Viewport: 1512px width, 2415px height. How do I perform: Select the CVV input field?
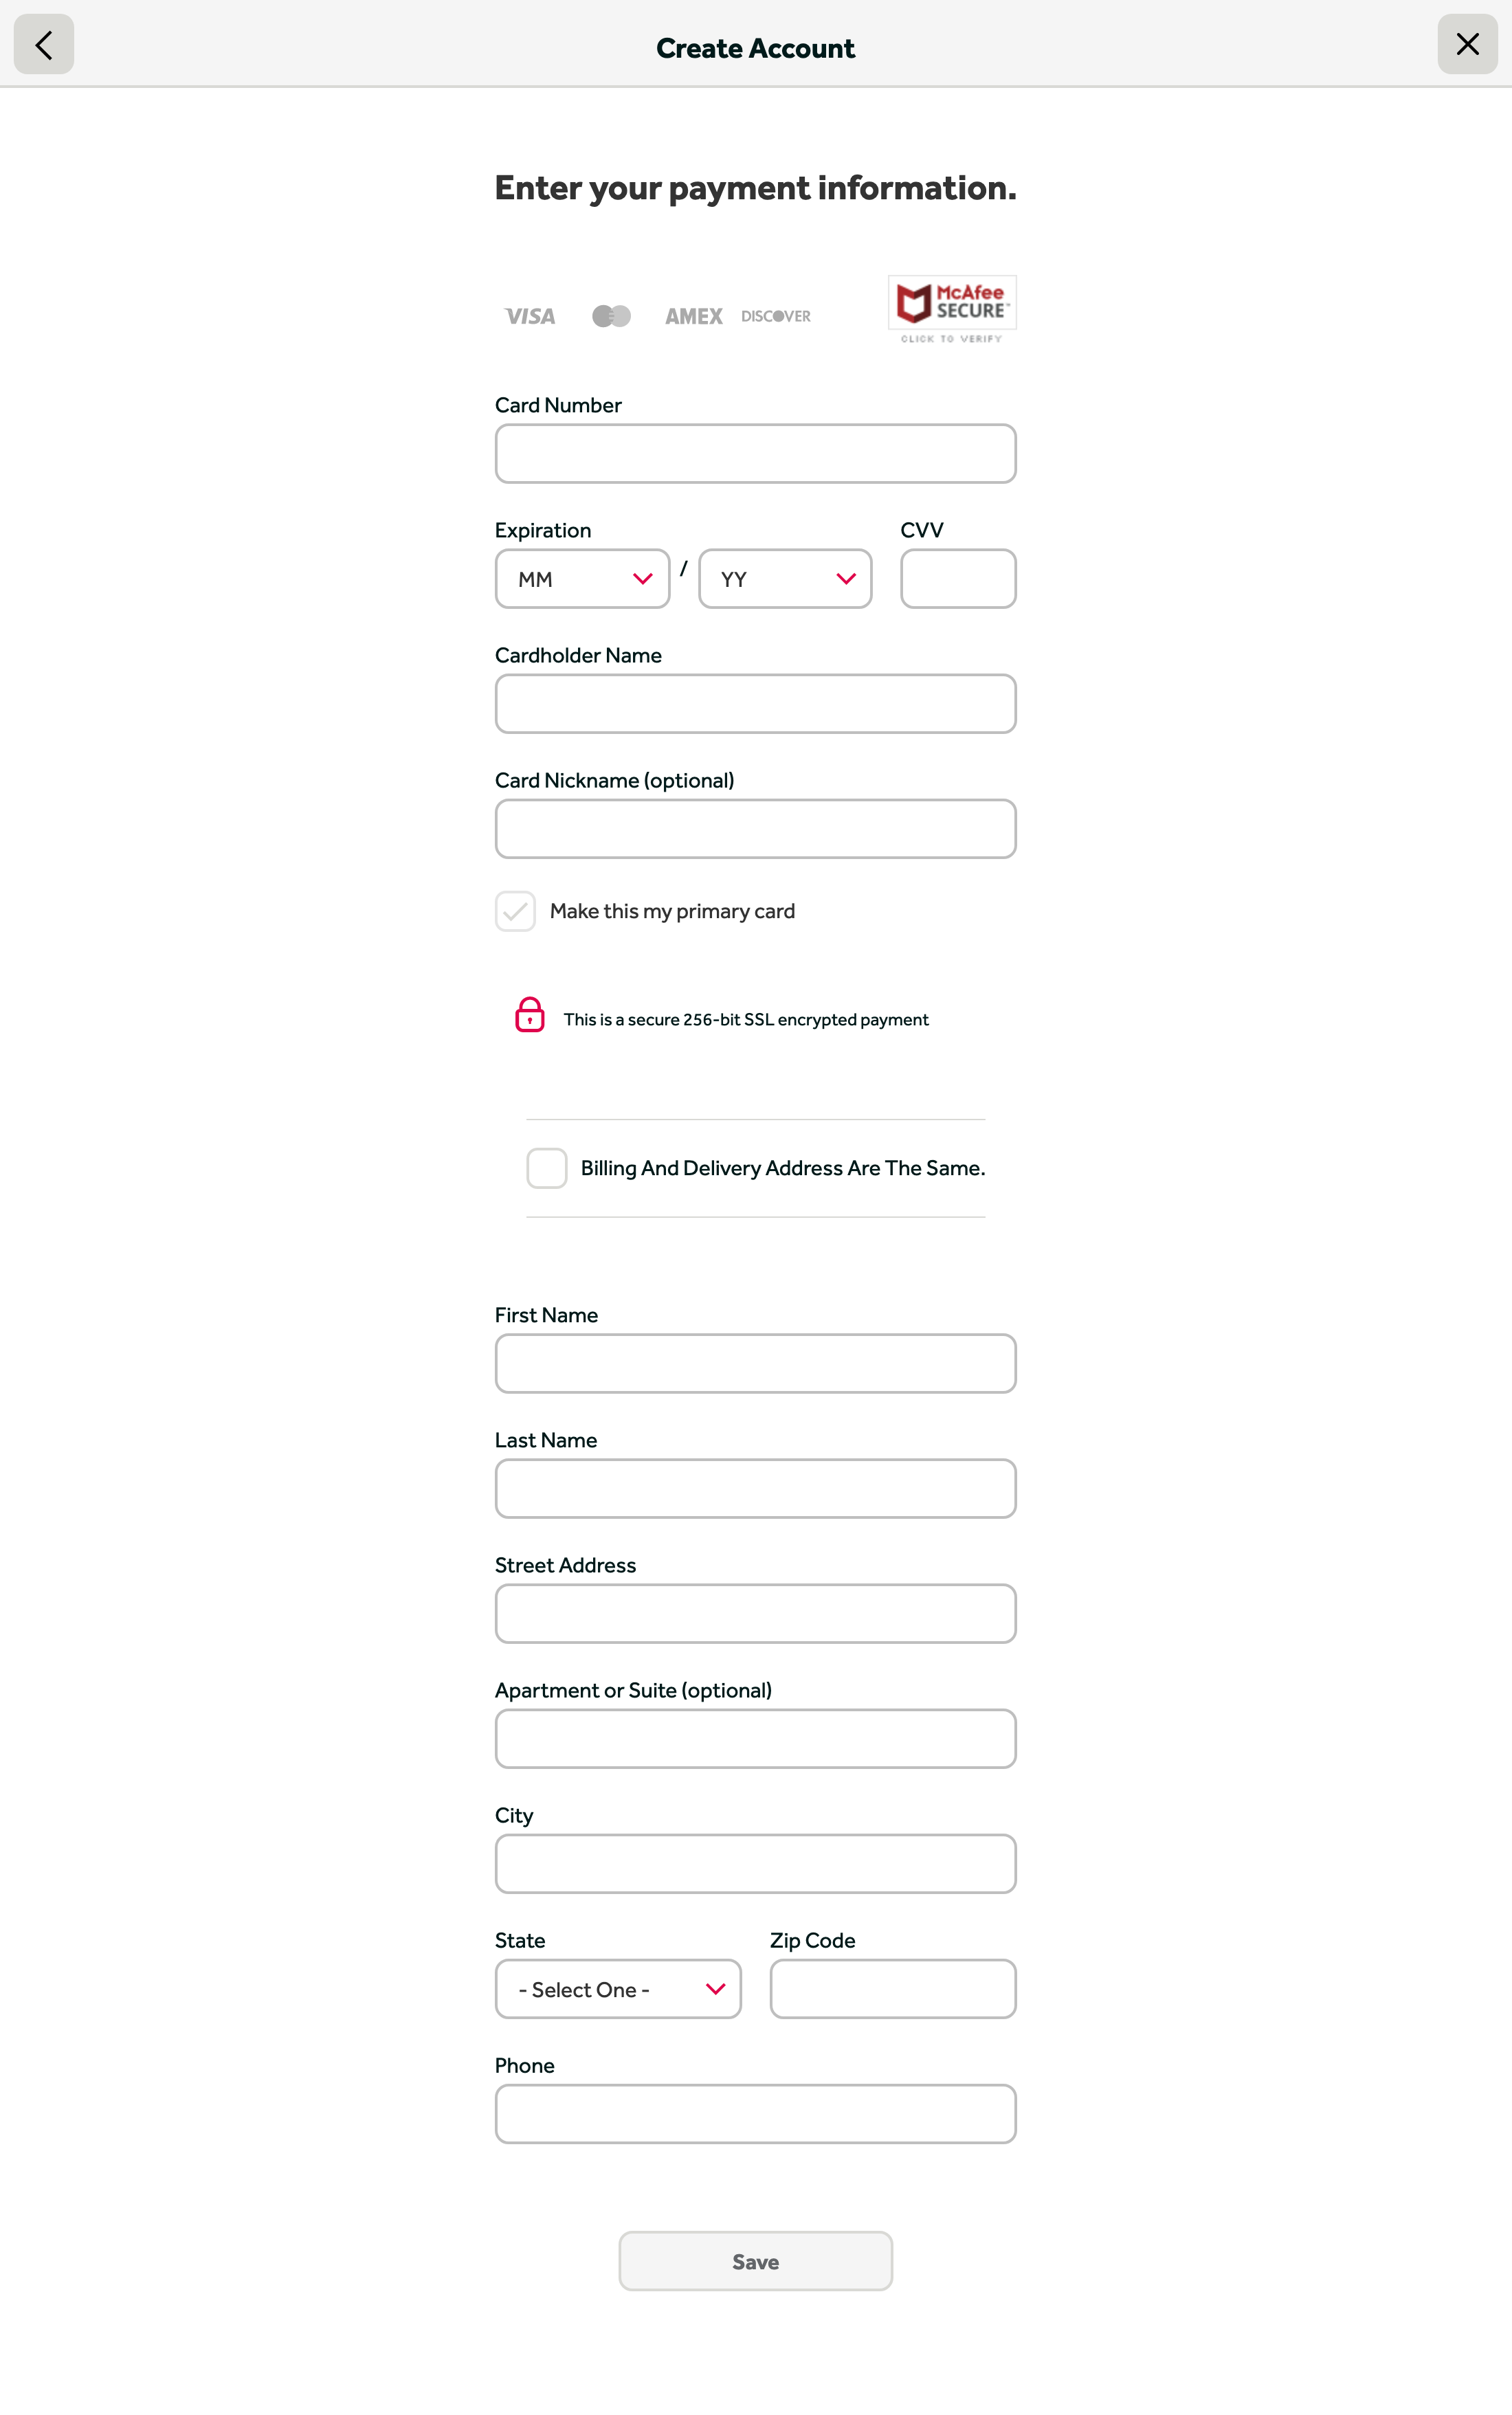pyautogui.click(x=957, y=578)
